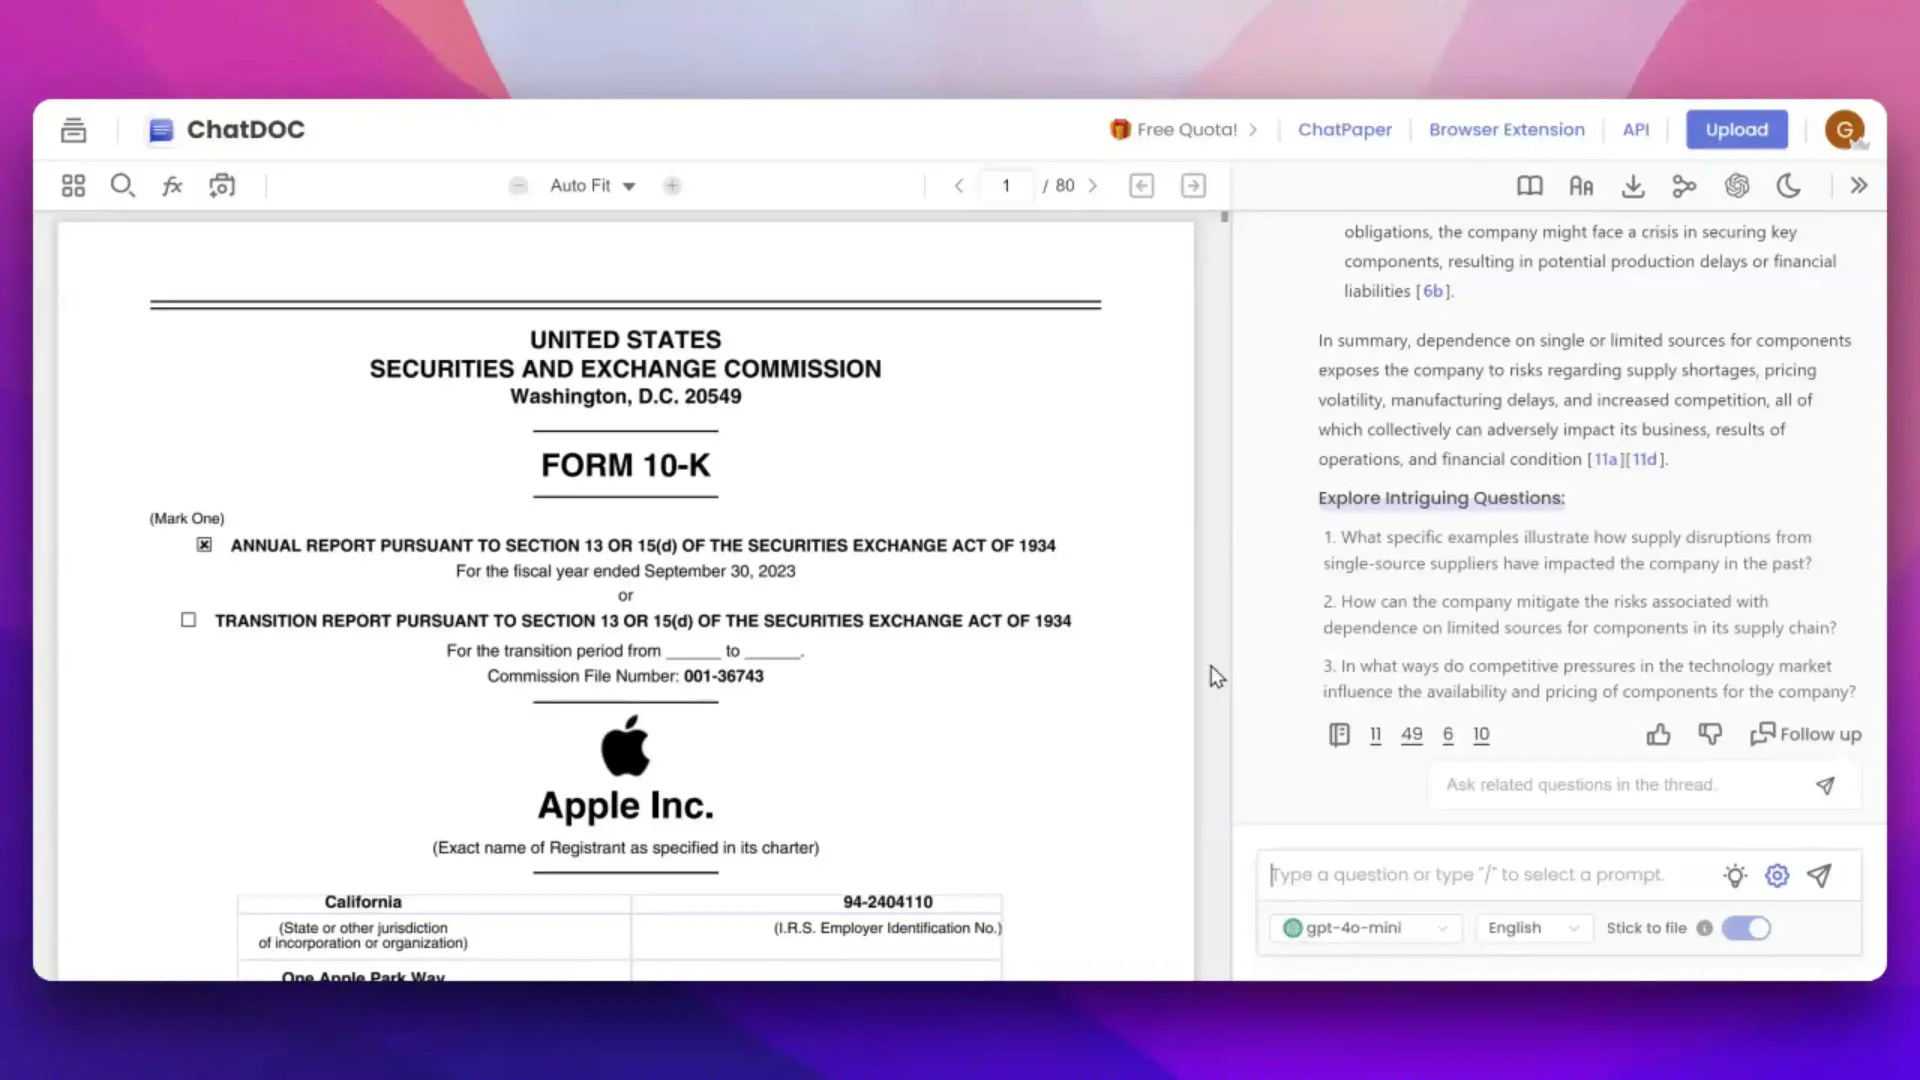Download the document
The height and width of the screenshot is (1080, 1920).
[1633, 185]
